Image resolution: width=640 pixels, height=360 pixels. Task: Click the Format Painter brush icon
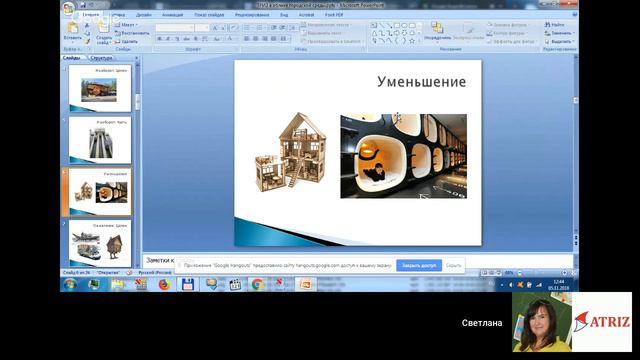(x=87, y=41)
